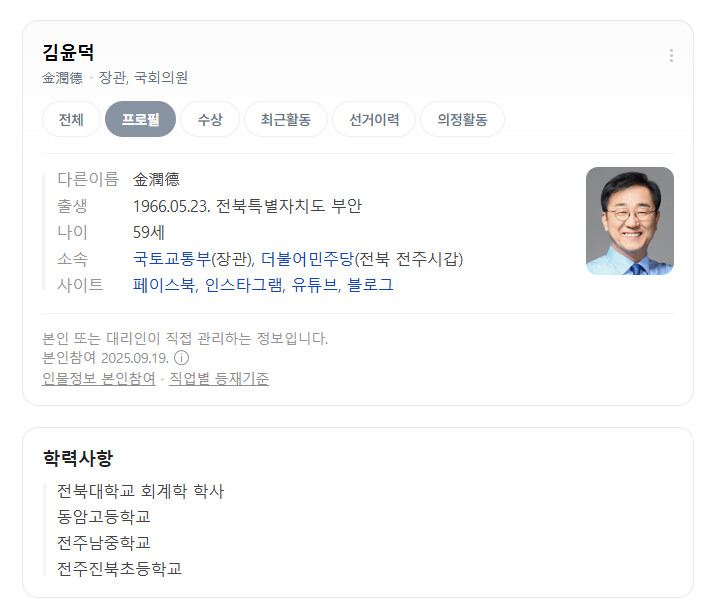Viewport: 712px width, 615px height.
Task: Visit the 유튜브 site link
Action: [315, 285]
